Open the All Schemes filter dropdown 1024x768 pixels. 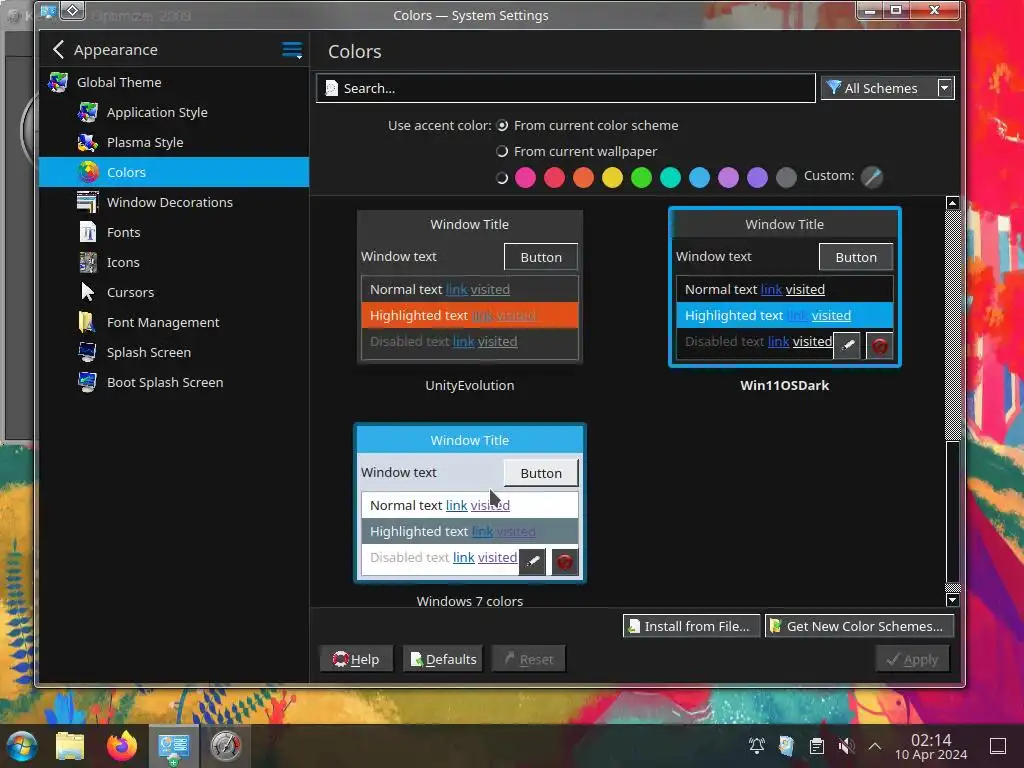pos(887,88)
